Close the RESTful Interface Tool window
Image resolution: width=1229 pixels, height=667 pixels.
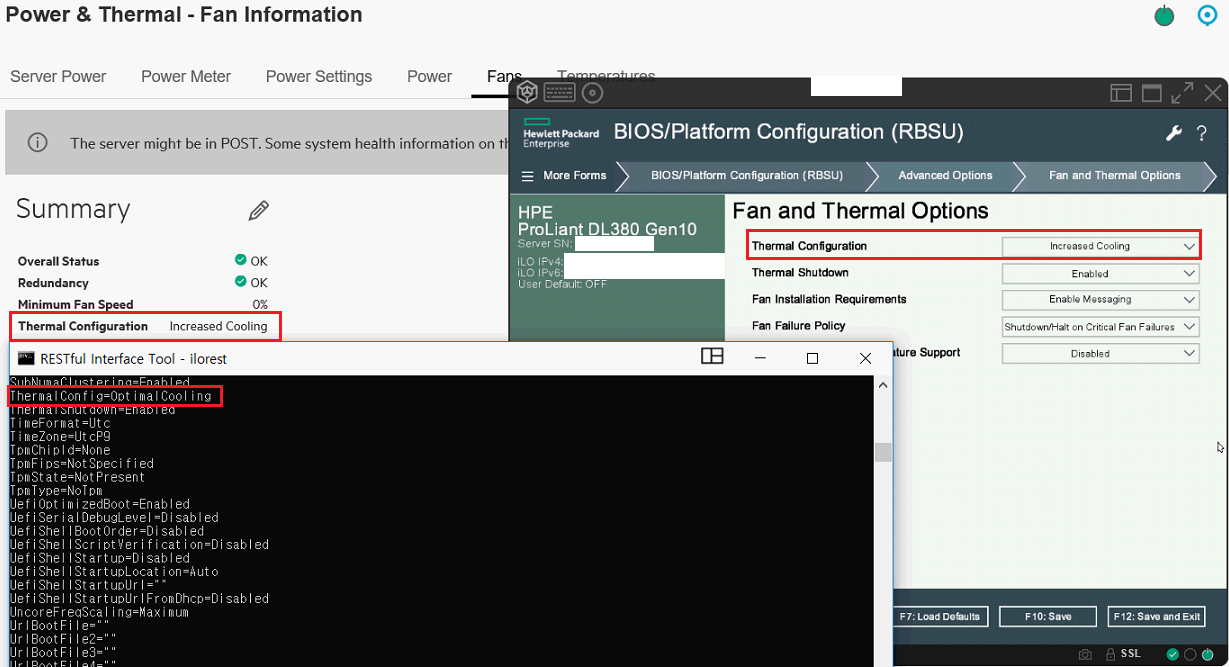(865, 358)
